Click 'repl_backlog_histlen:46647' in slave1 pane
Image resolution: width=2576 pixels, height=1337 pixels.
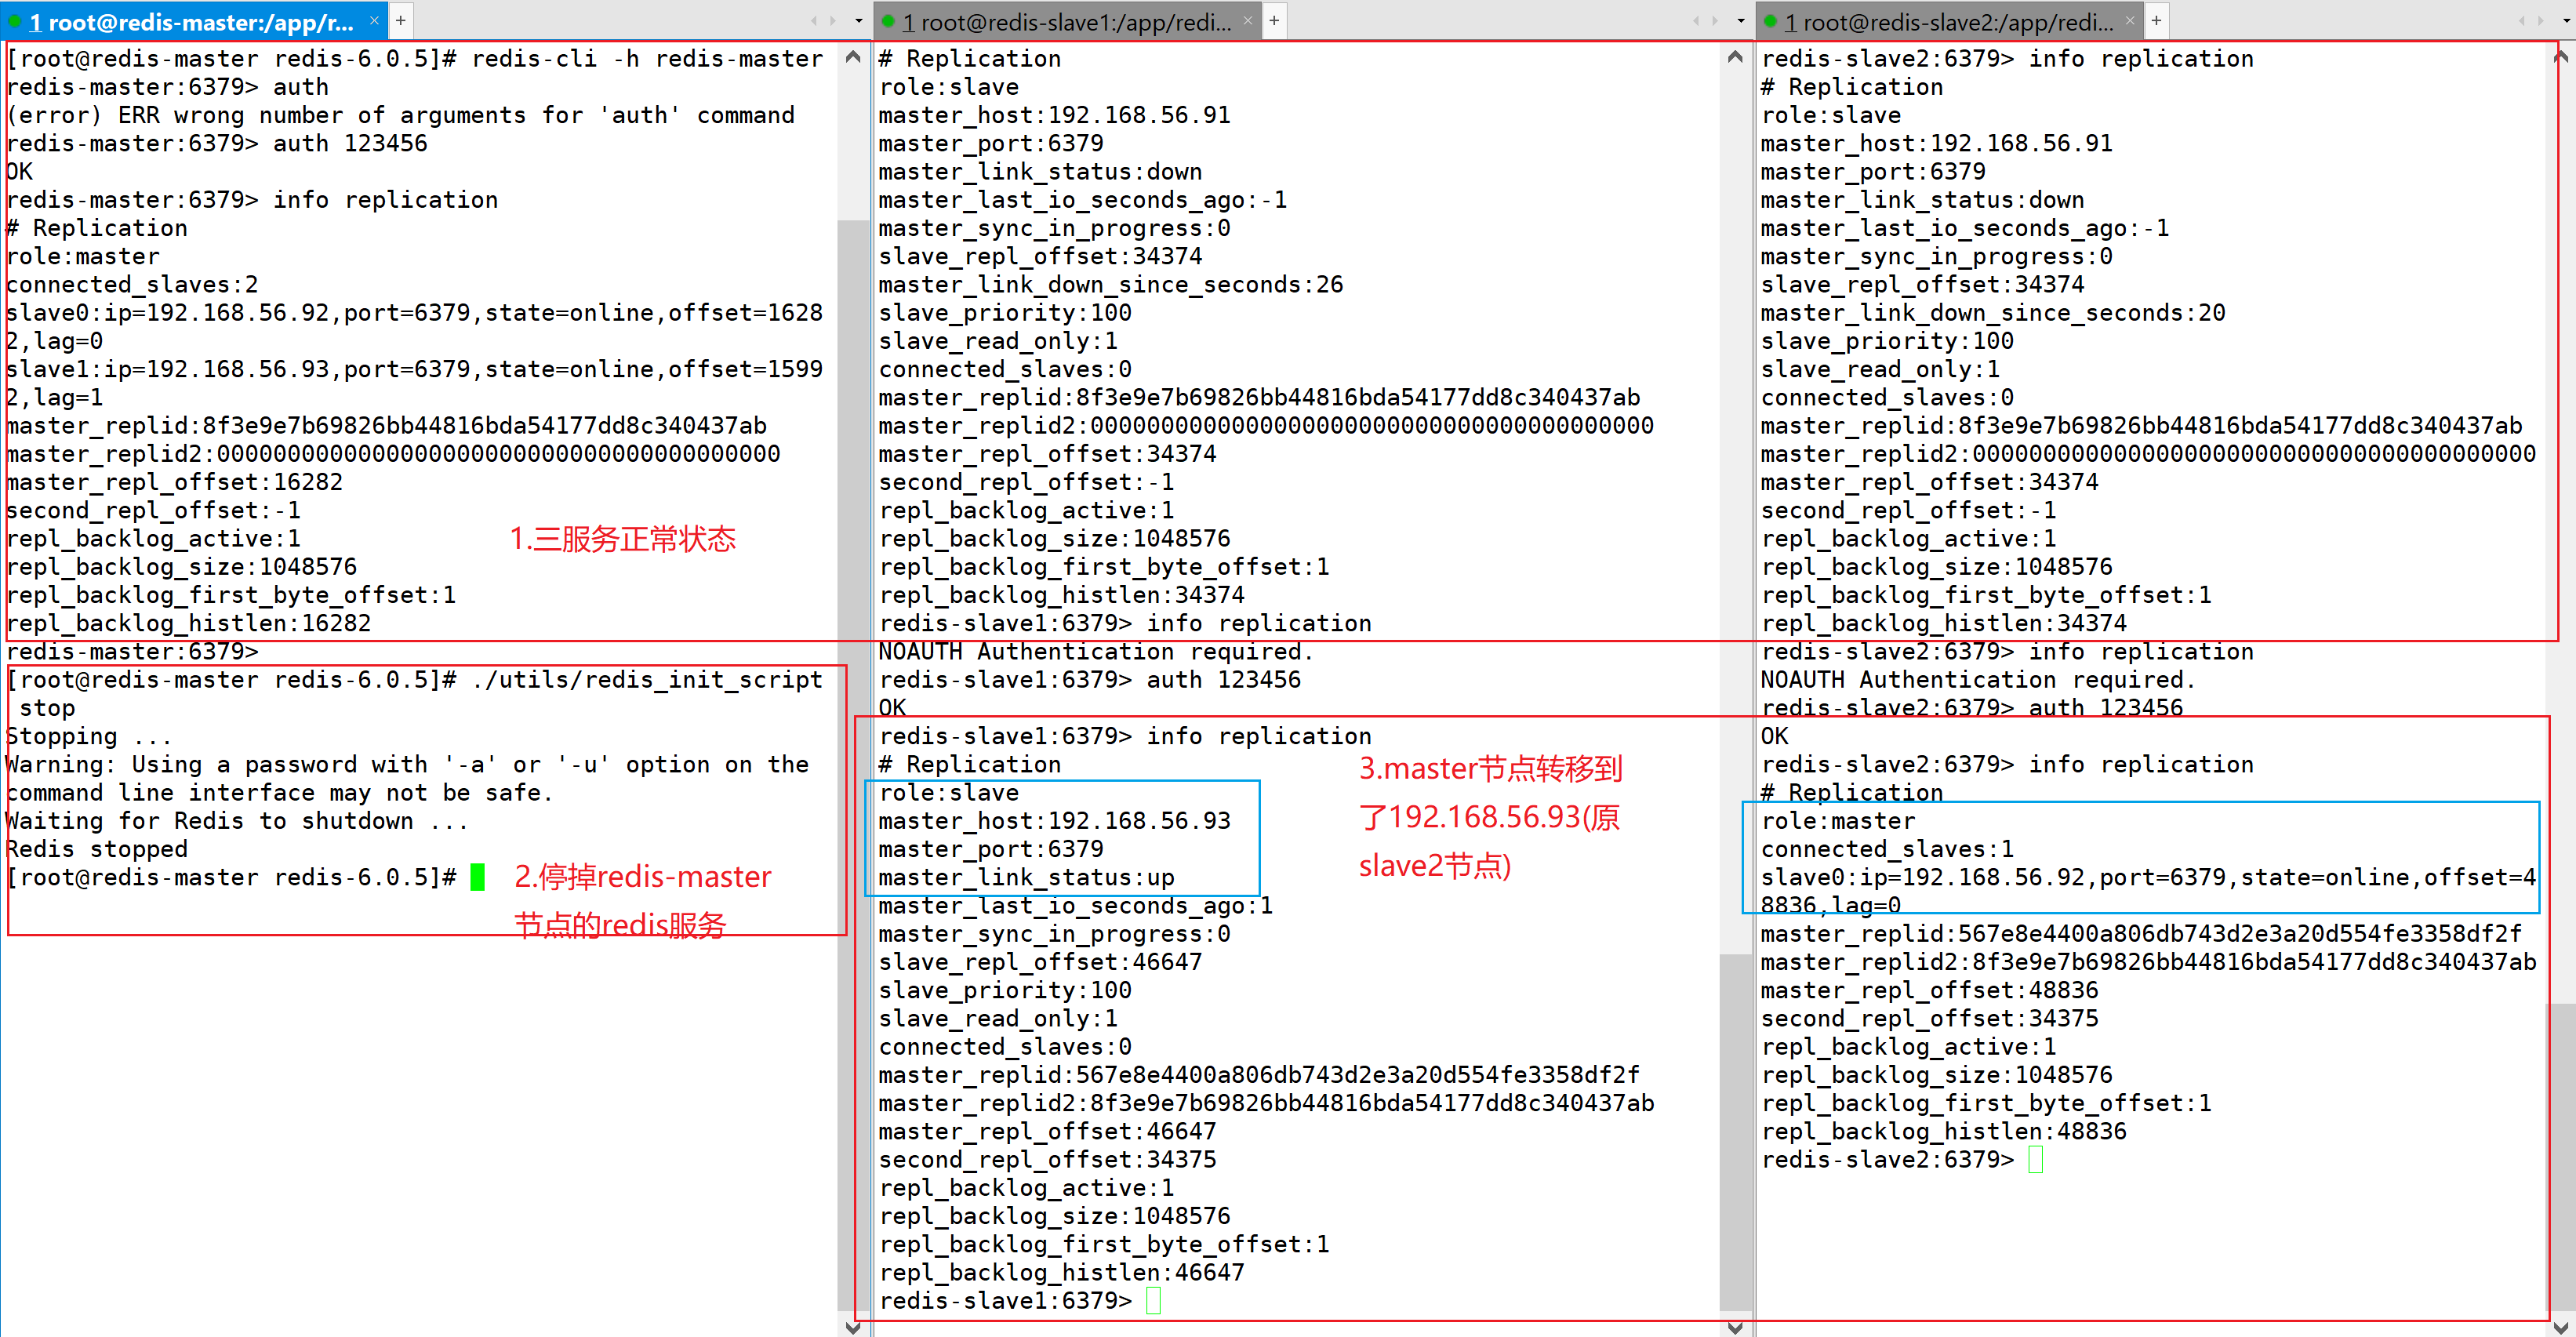pos(1062,1272)
